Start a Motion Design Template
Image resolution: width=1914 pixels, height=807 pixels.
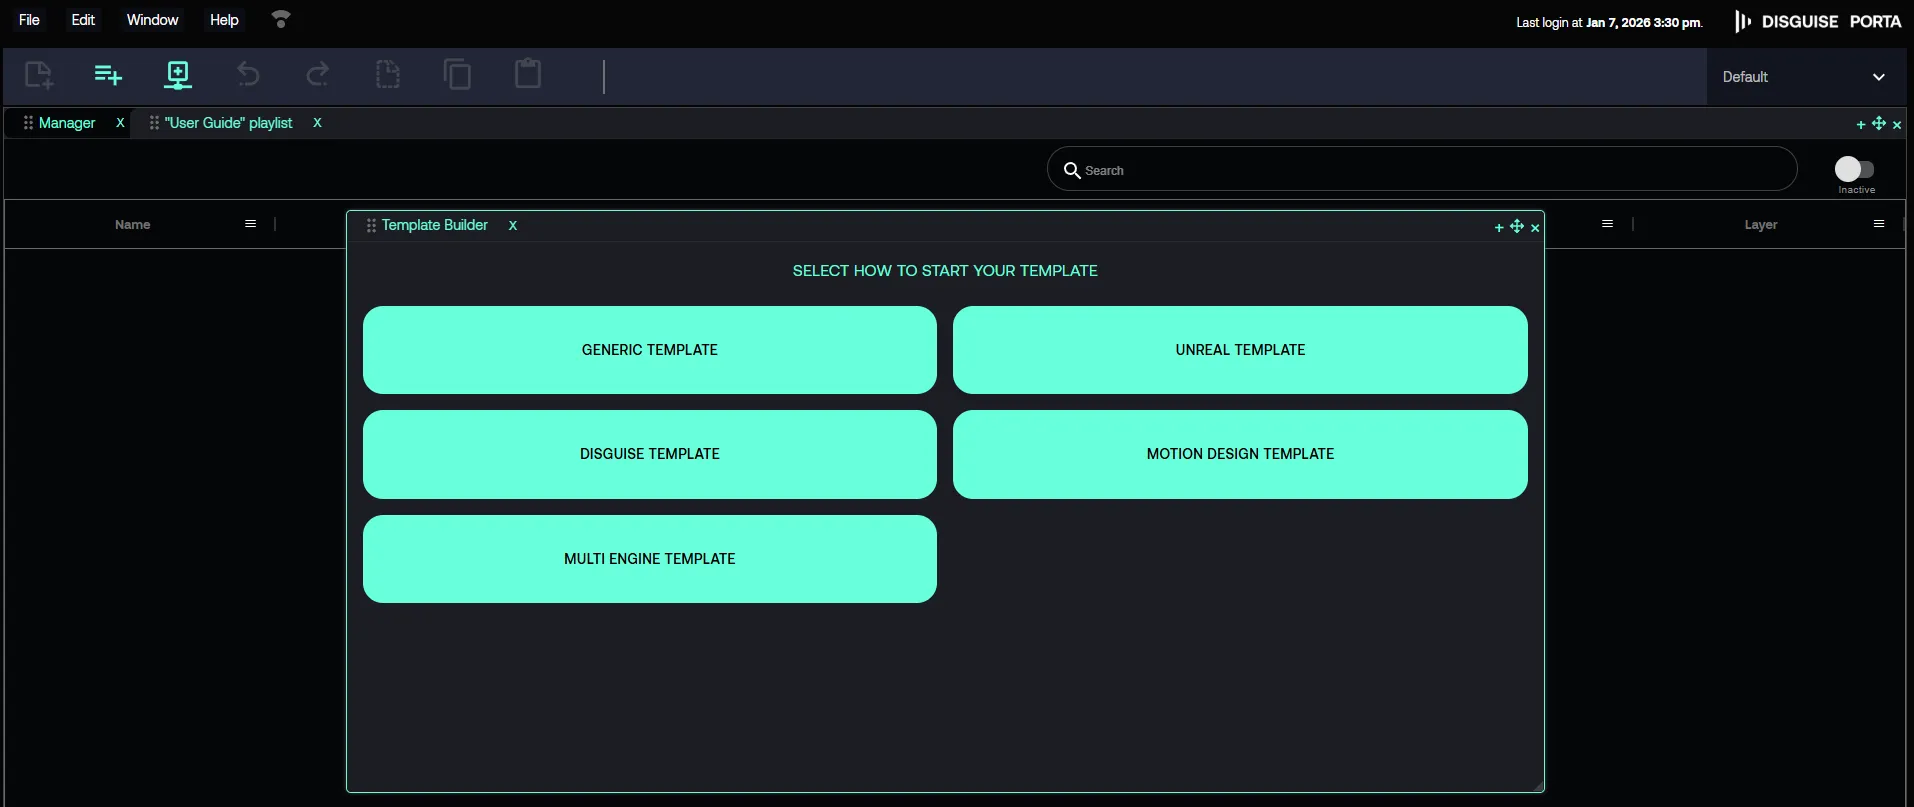pyautogui.click(x=1240, y=454)
